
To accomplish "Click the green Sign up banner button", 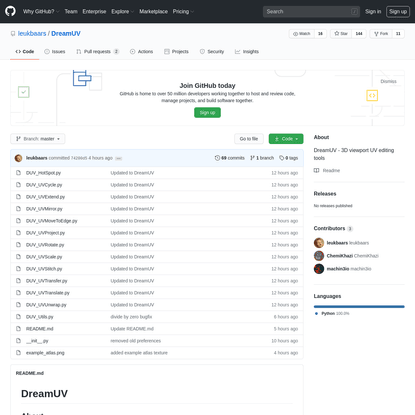I will (x=207, y=113).
